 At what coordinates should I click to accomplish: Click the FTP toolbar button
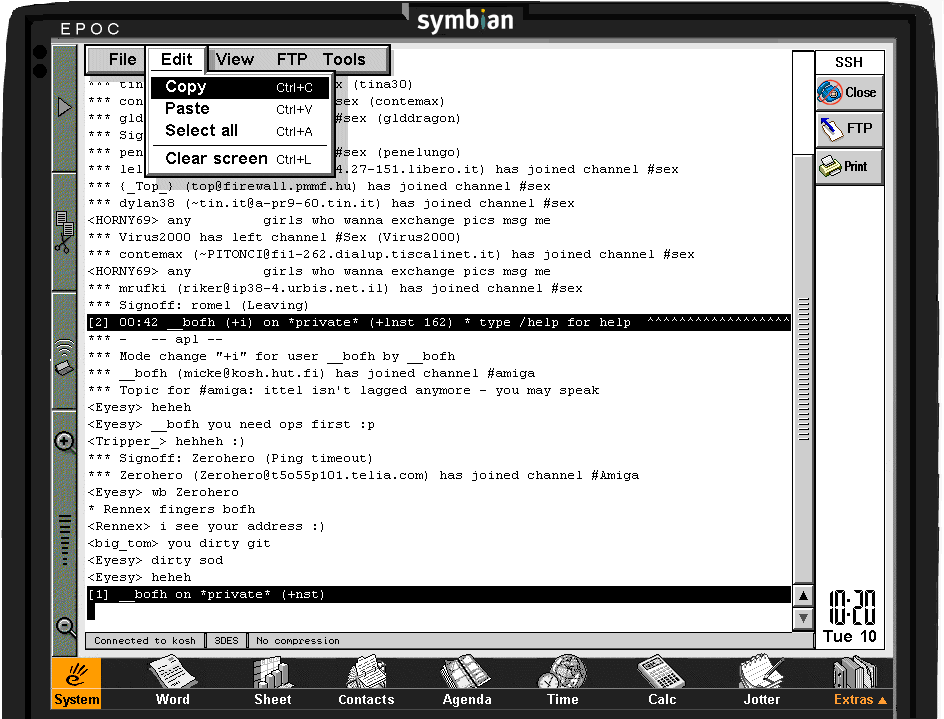pos(849,129)
